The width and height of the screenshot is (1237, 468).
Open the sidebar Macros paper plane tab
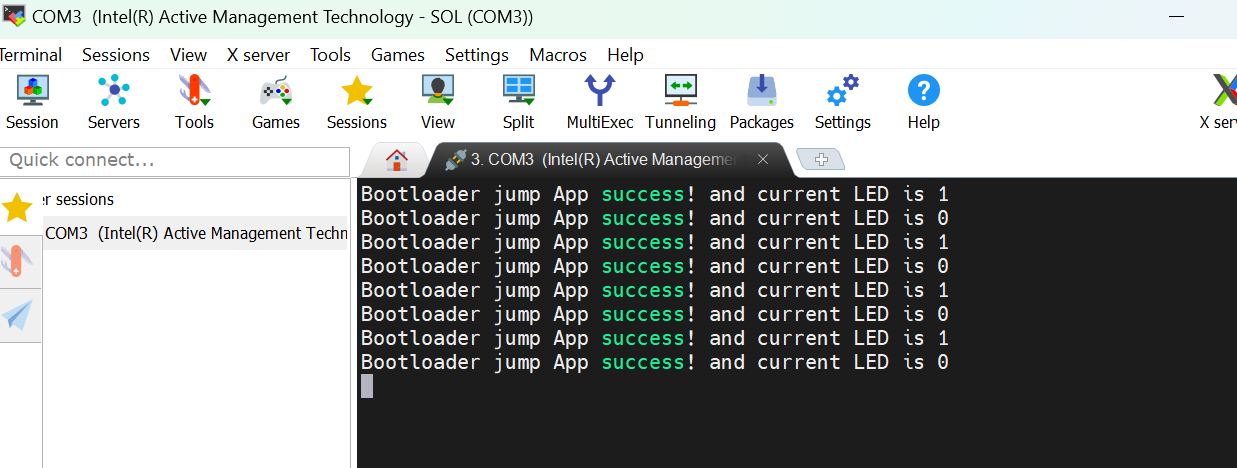point(18,315)
